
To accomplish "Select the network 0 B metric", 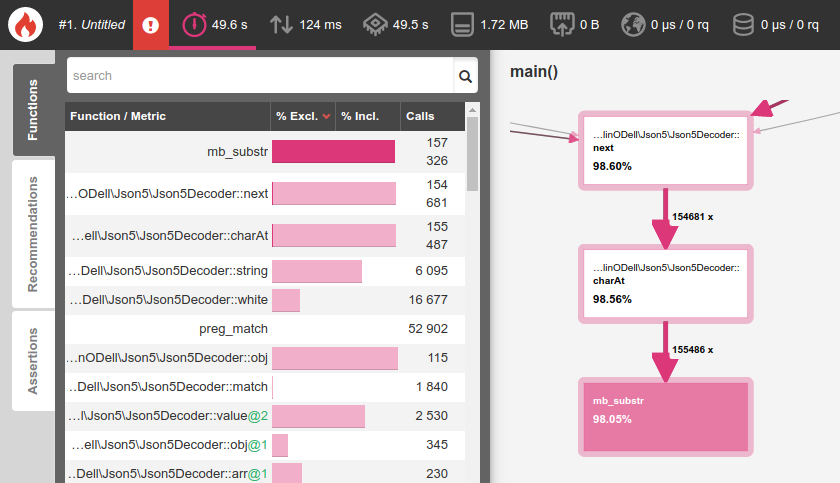I will pyautogui.click(x=576, y=24).
